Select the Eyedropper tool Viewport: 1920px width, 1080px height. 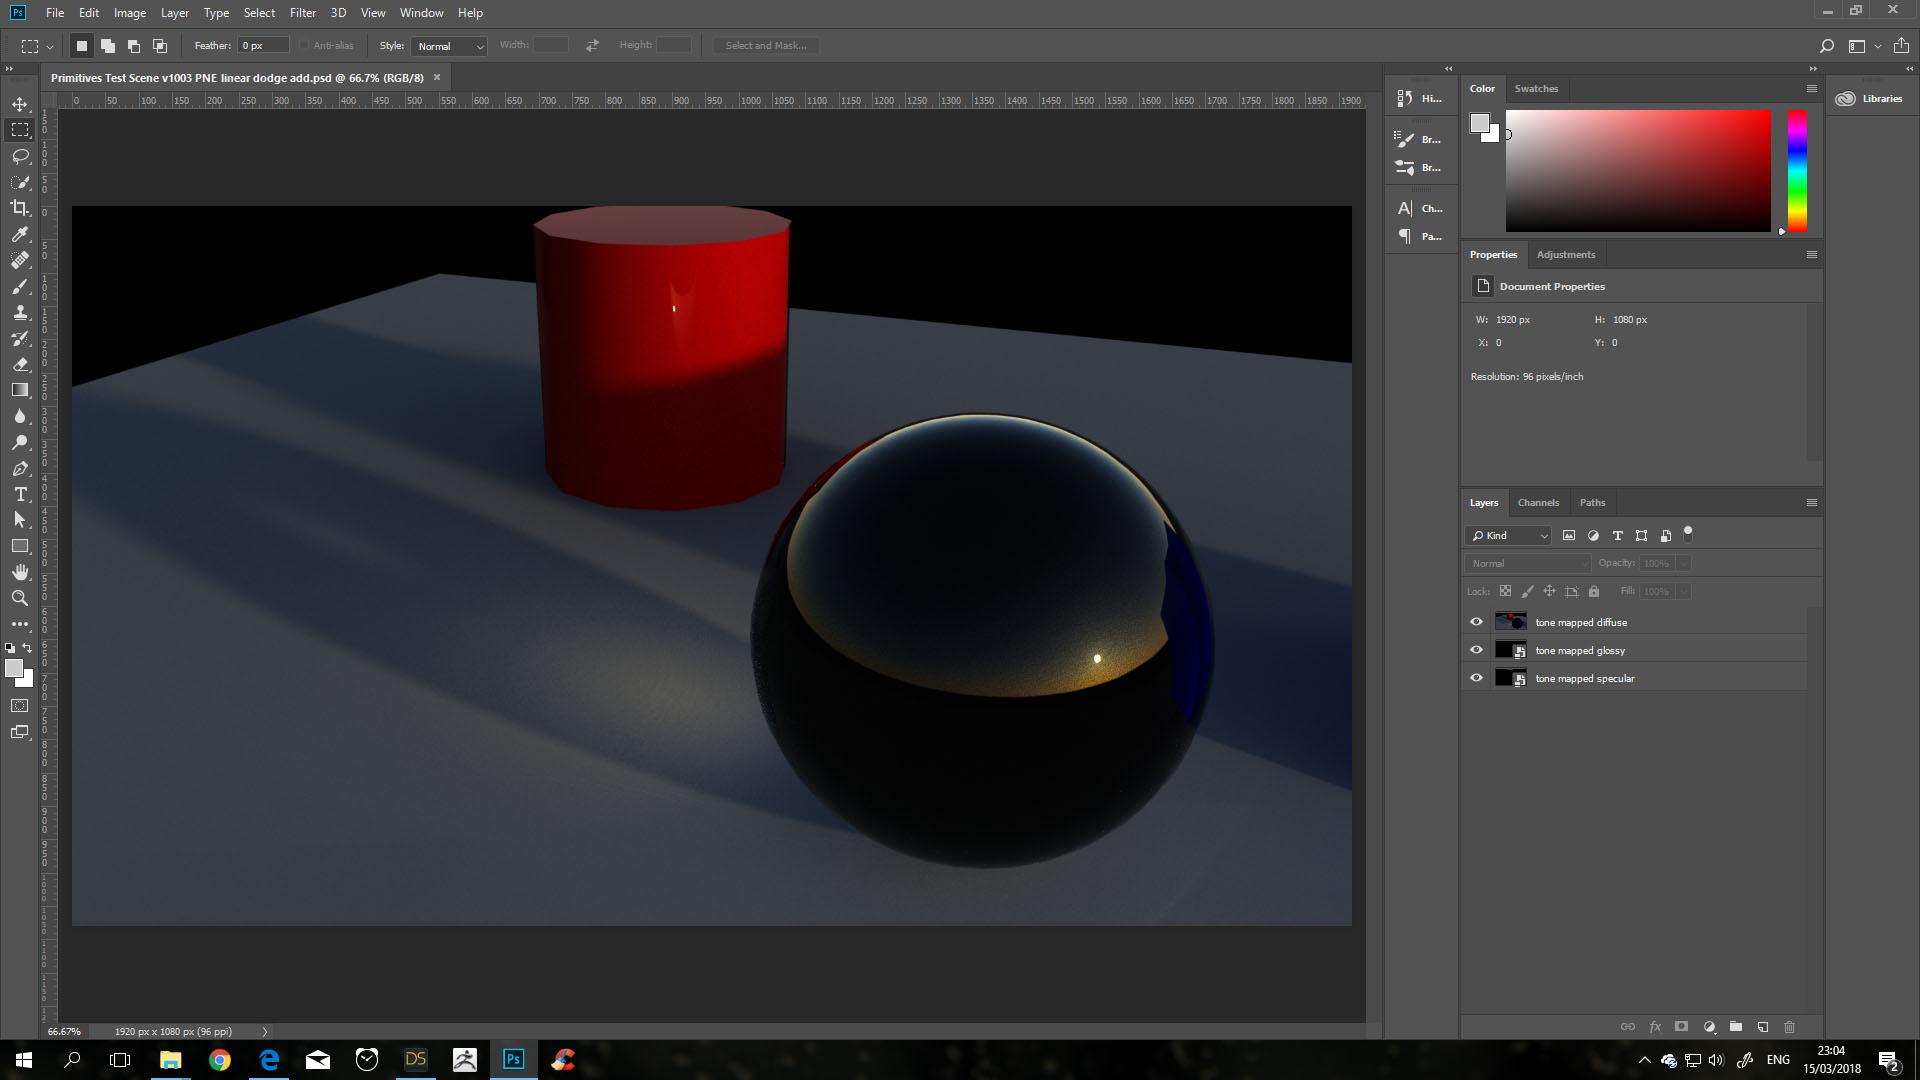[20, 234]
